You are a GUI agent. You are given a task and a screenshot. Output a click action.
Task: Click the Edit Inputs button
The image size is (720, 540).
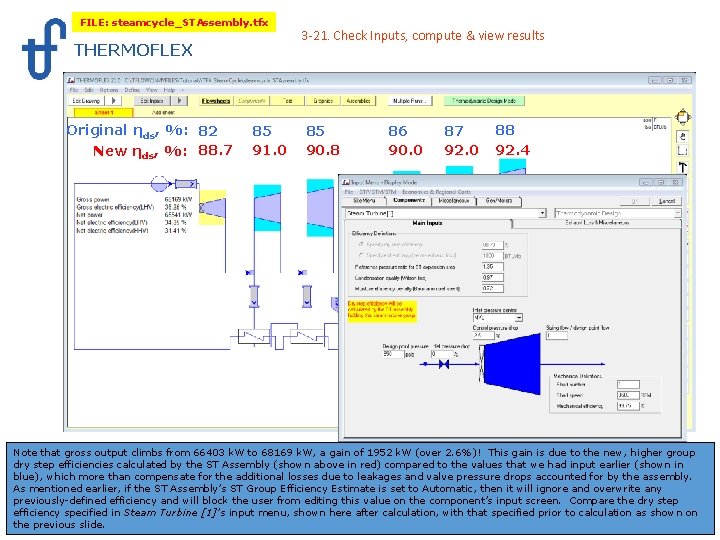pos(152,101)
